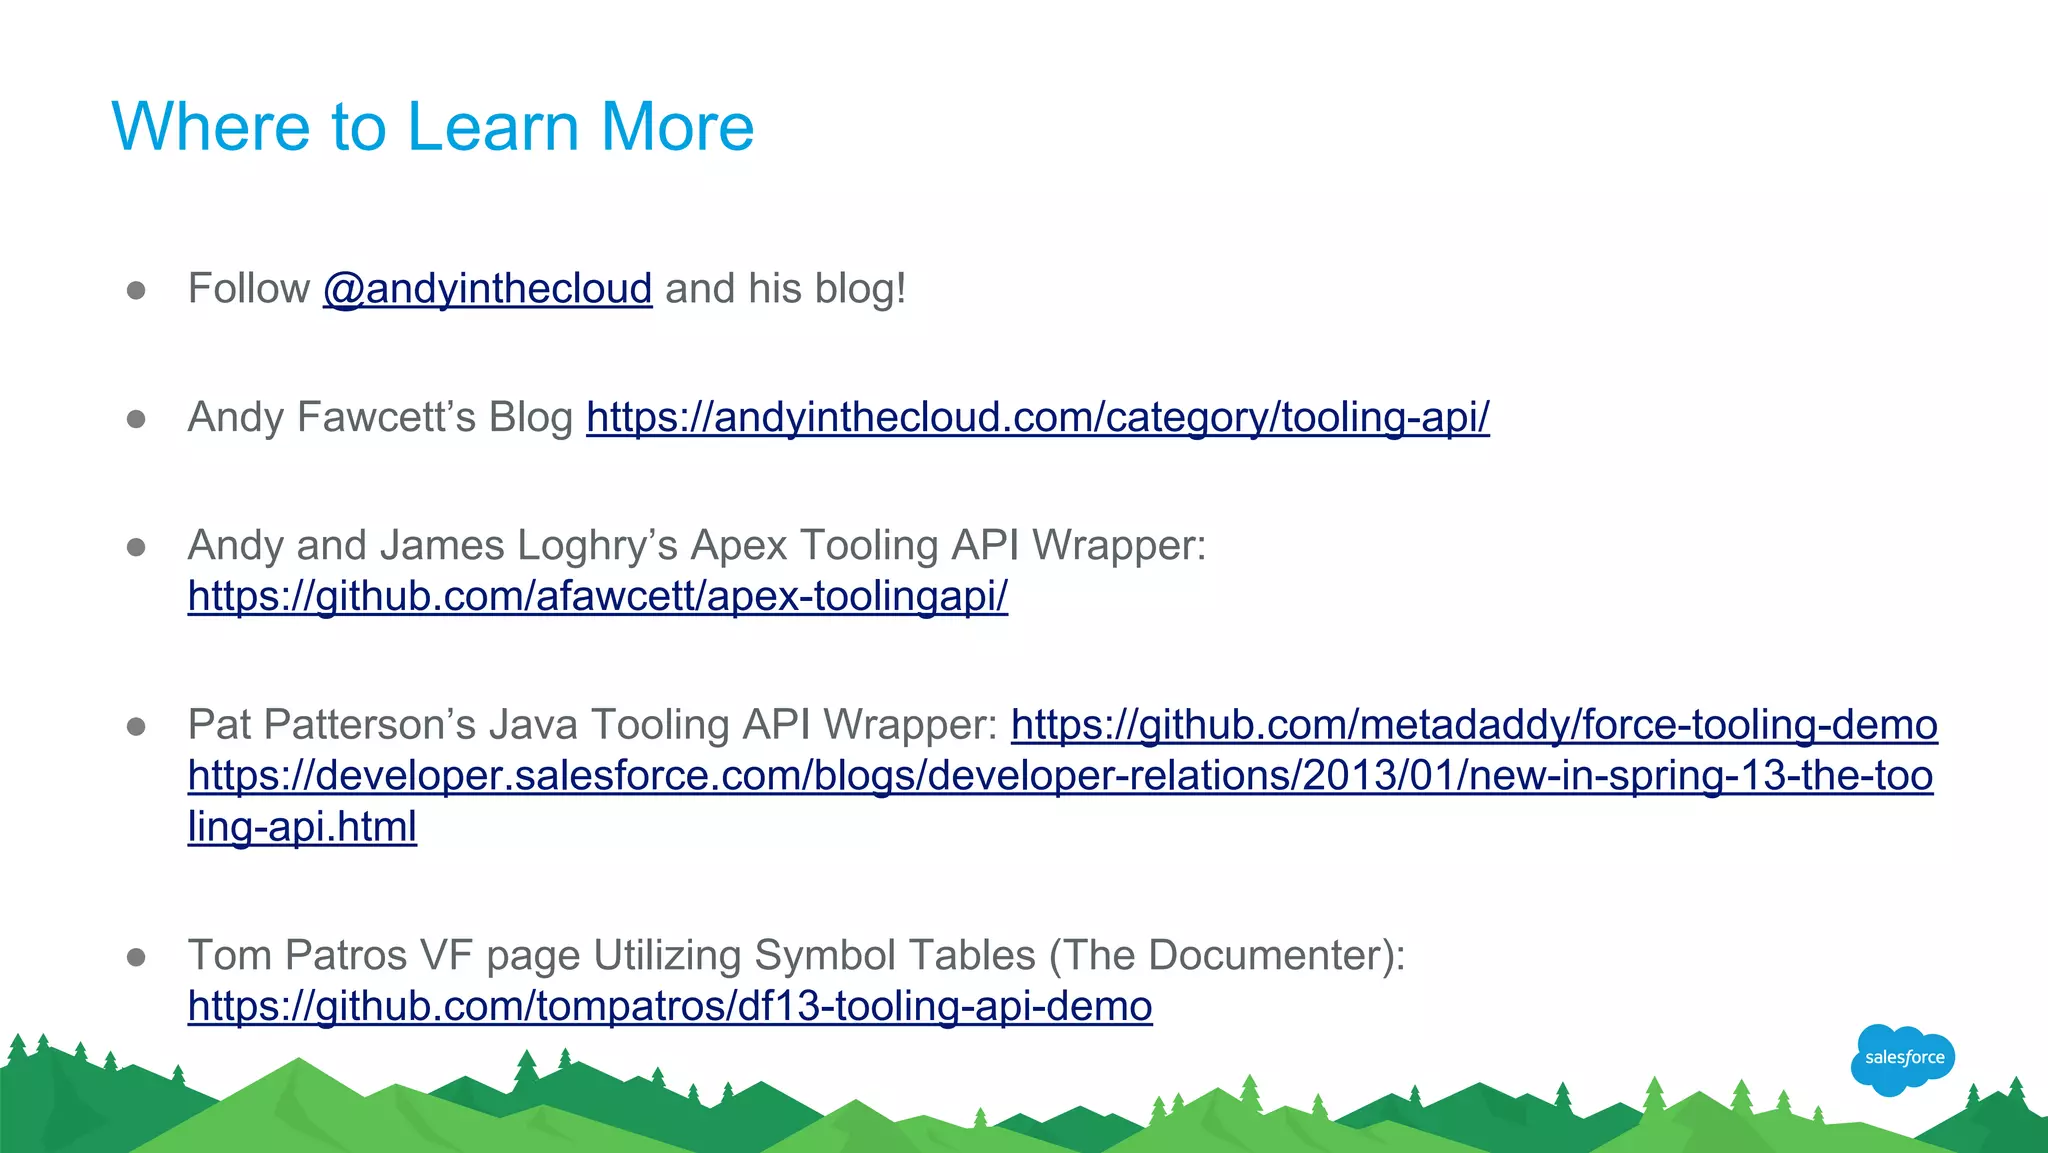Click 'Tom Patros VF page Utilizing Symbol Tables' text
Viewport: 2048px width, 1153px height.
click(611, 955)
